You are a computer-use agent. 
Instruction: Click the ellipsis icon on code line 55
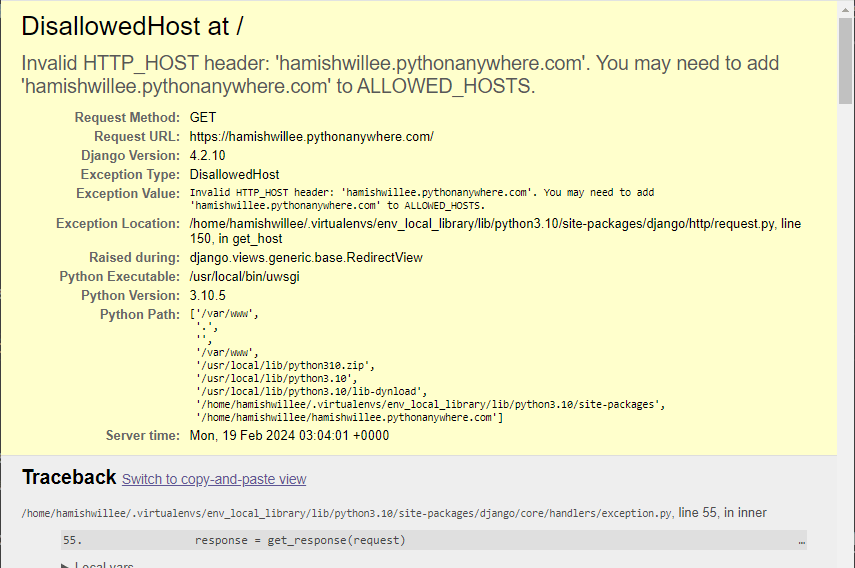click(801, 541)
